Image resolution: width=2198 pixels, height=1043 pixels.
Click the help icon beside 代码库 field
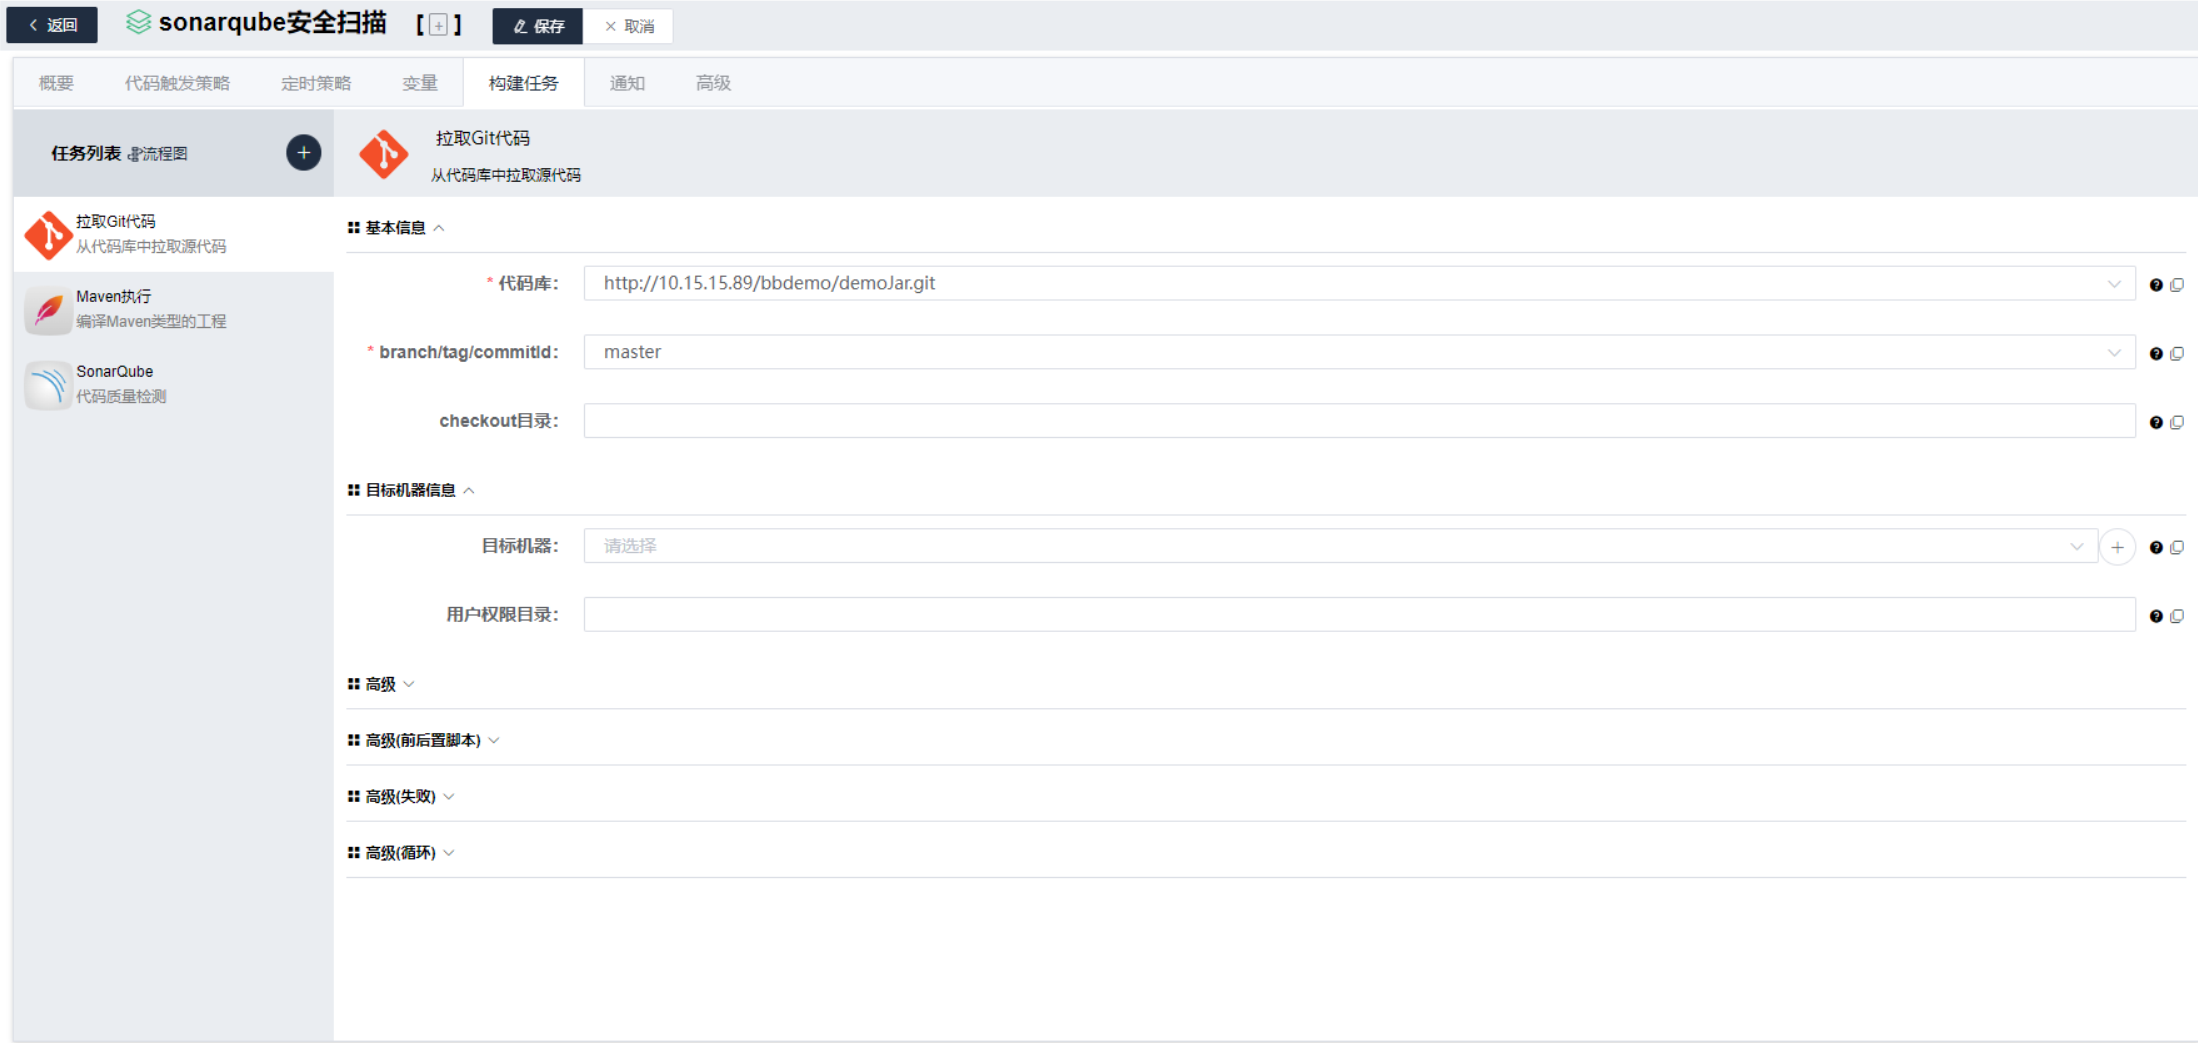(x=2155, y=285)
